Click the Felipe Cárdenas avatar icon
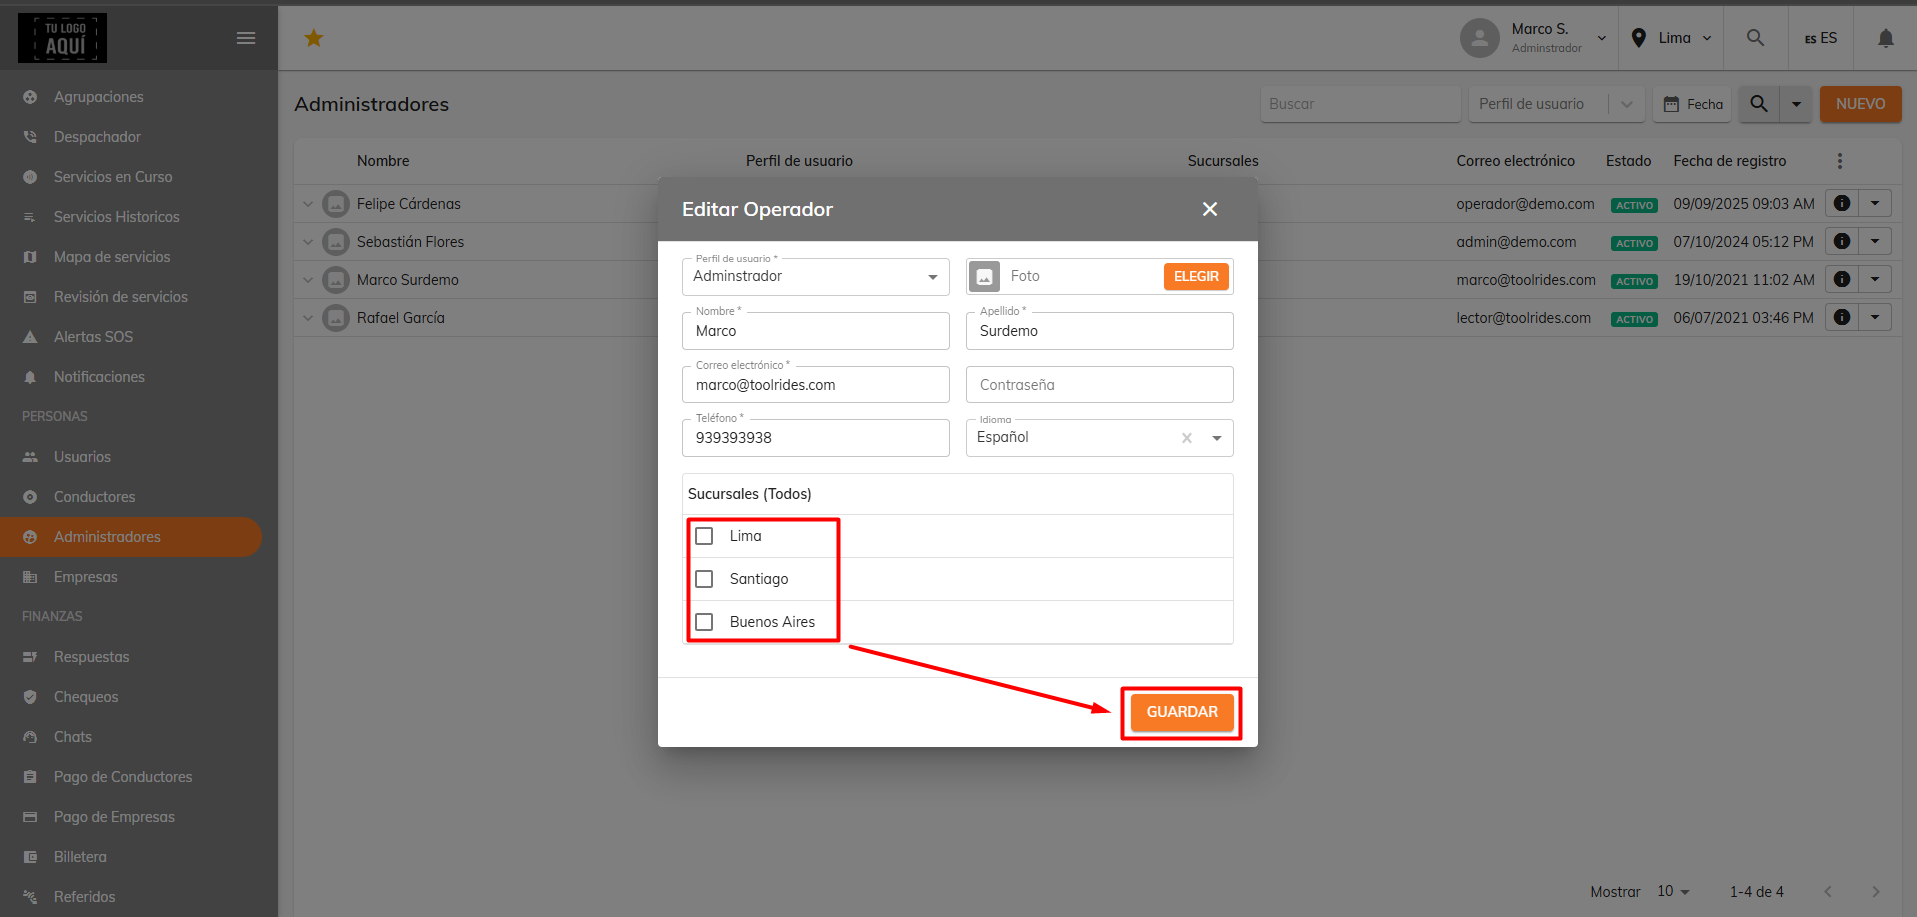Image resolution: width=1917 pixels, height=917 pixels. pos(336,204)
